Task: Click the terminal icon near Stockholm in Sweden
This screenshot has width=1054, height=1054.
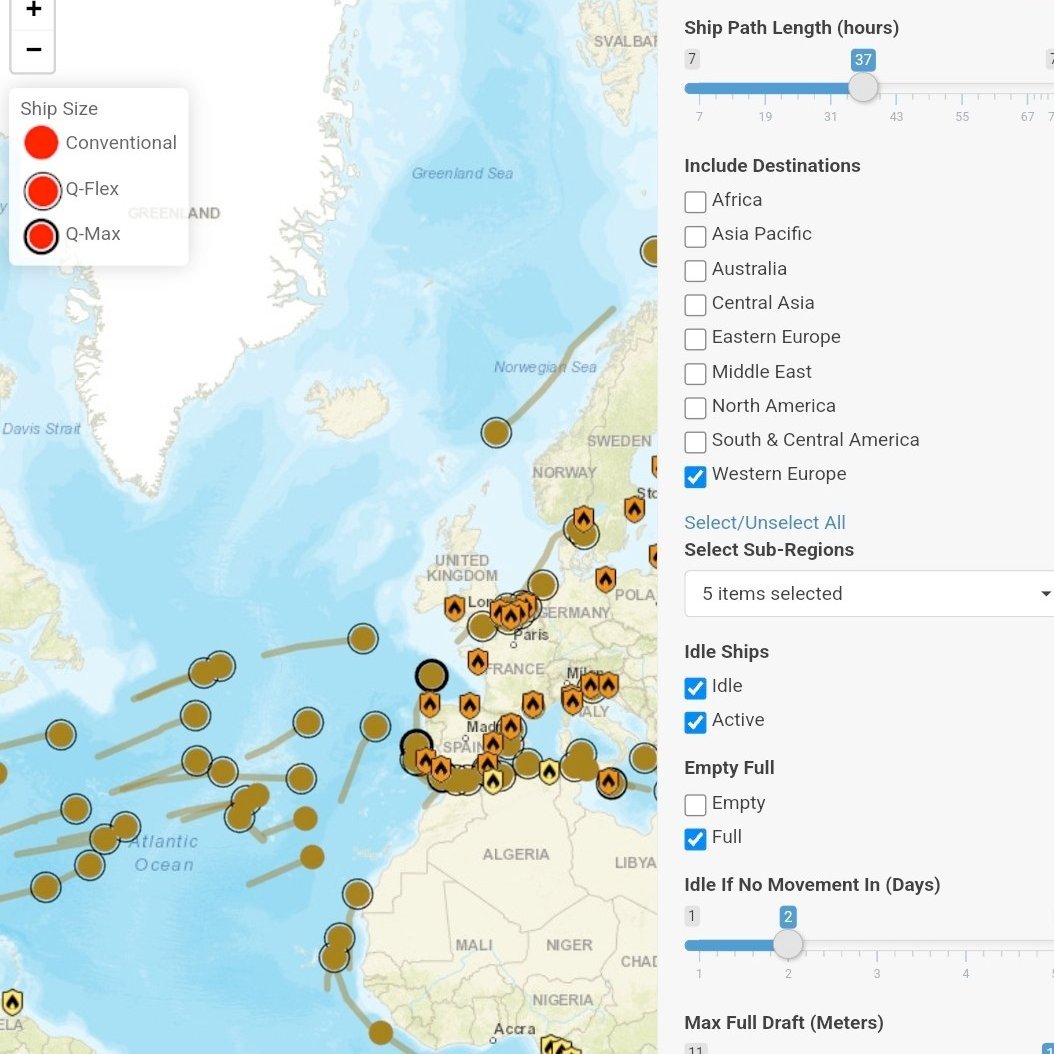Action: (634, 510)
